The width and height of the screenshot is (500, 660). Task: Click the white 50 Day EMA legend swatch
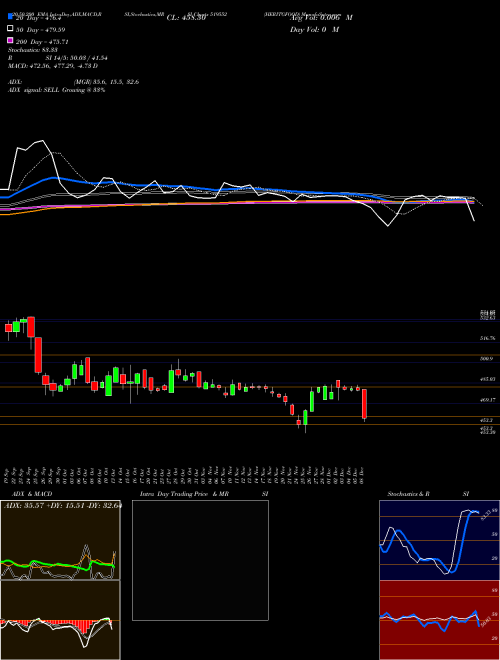click(x=10, y=29)
